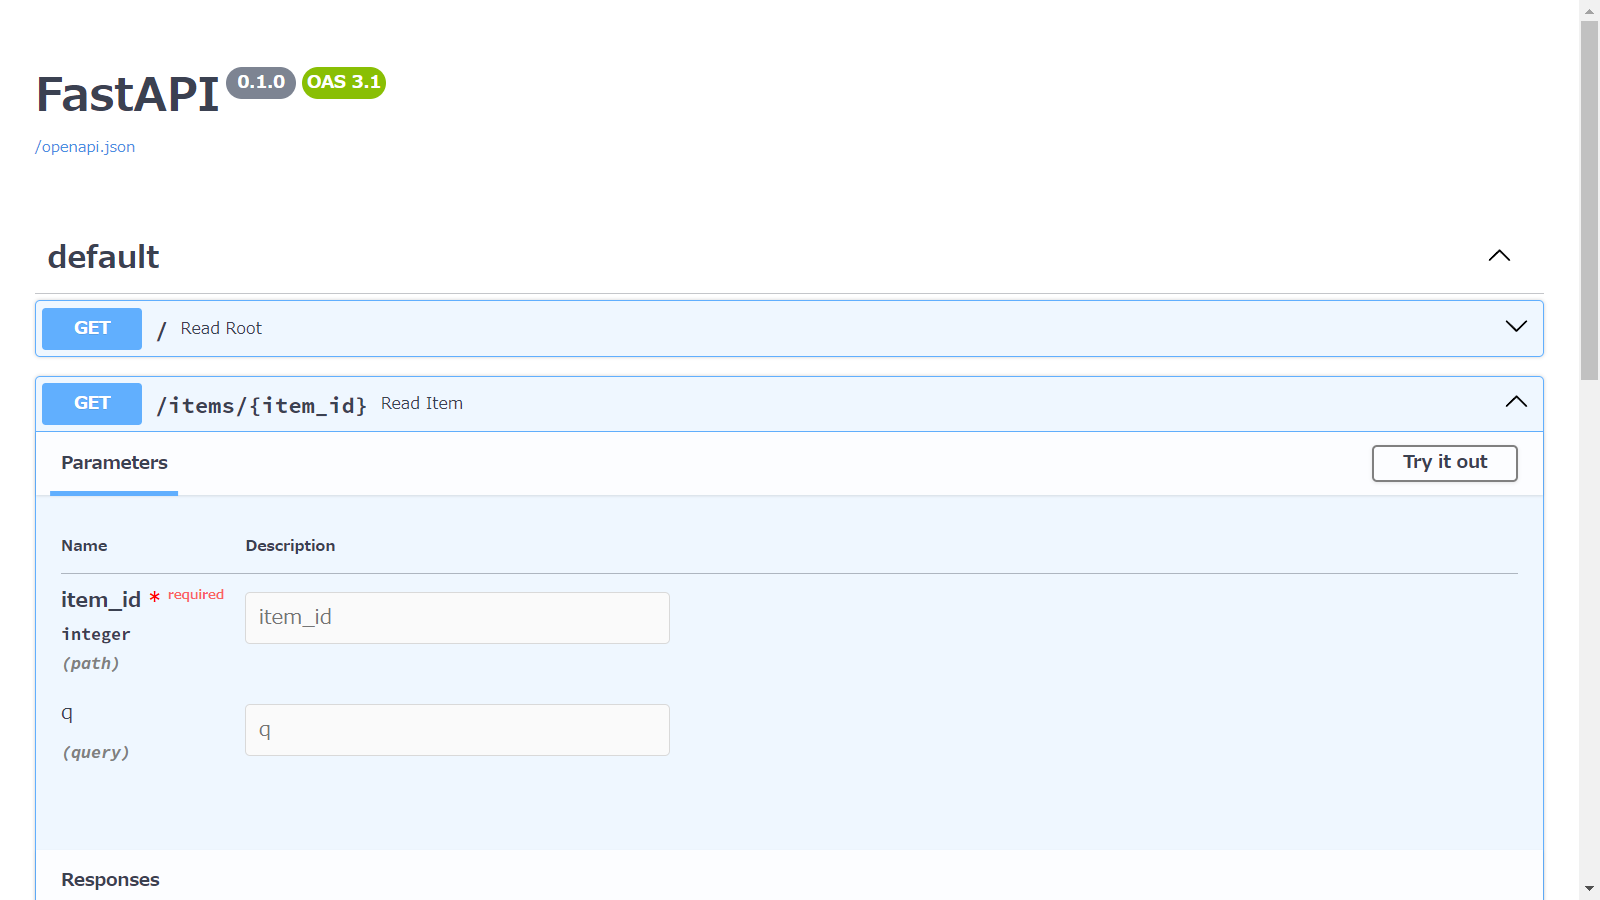The width and height of the screenshot is (1600, 900).
Task: Click the vertical scrollbar thumb
Action: pos(1589,200)
